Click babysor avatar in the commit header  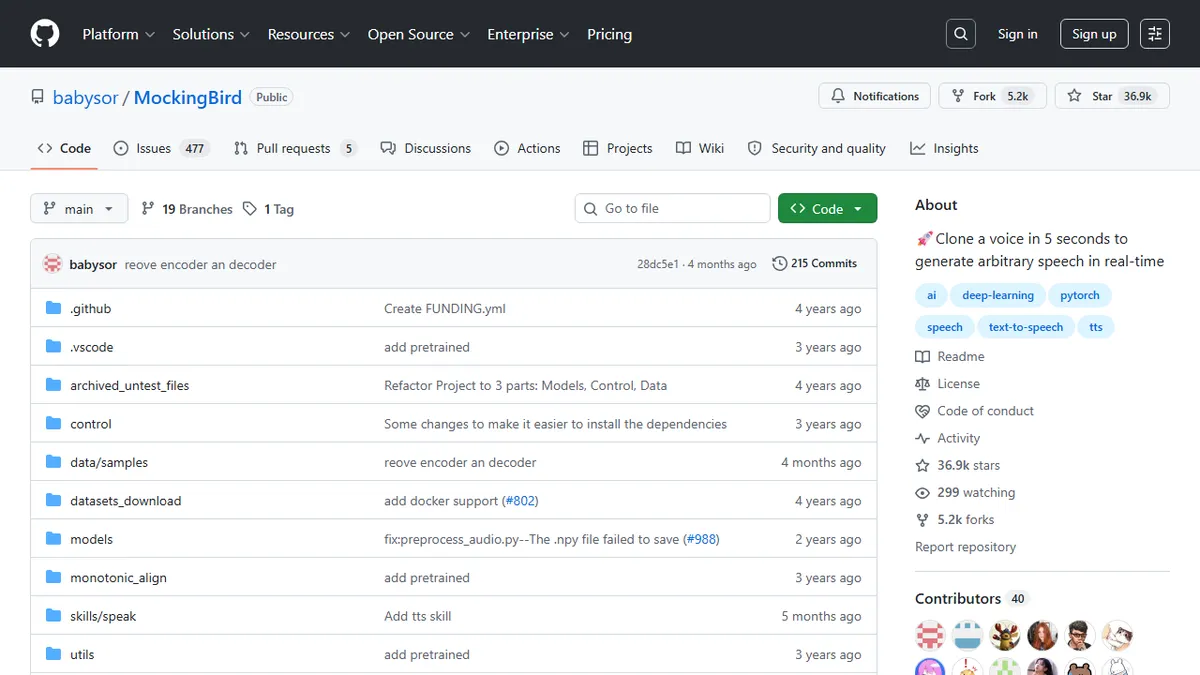(52, 264)
